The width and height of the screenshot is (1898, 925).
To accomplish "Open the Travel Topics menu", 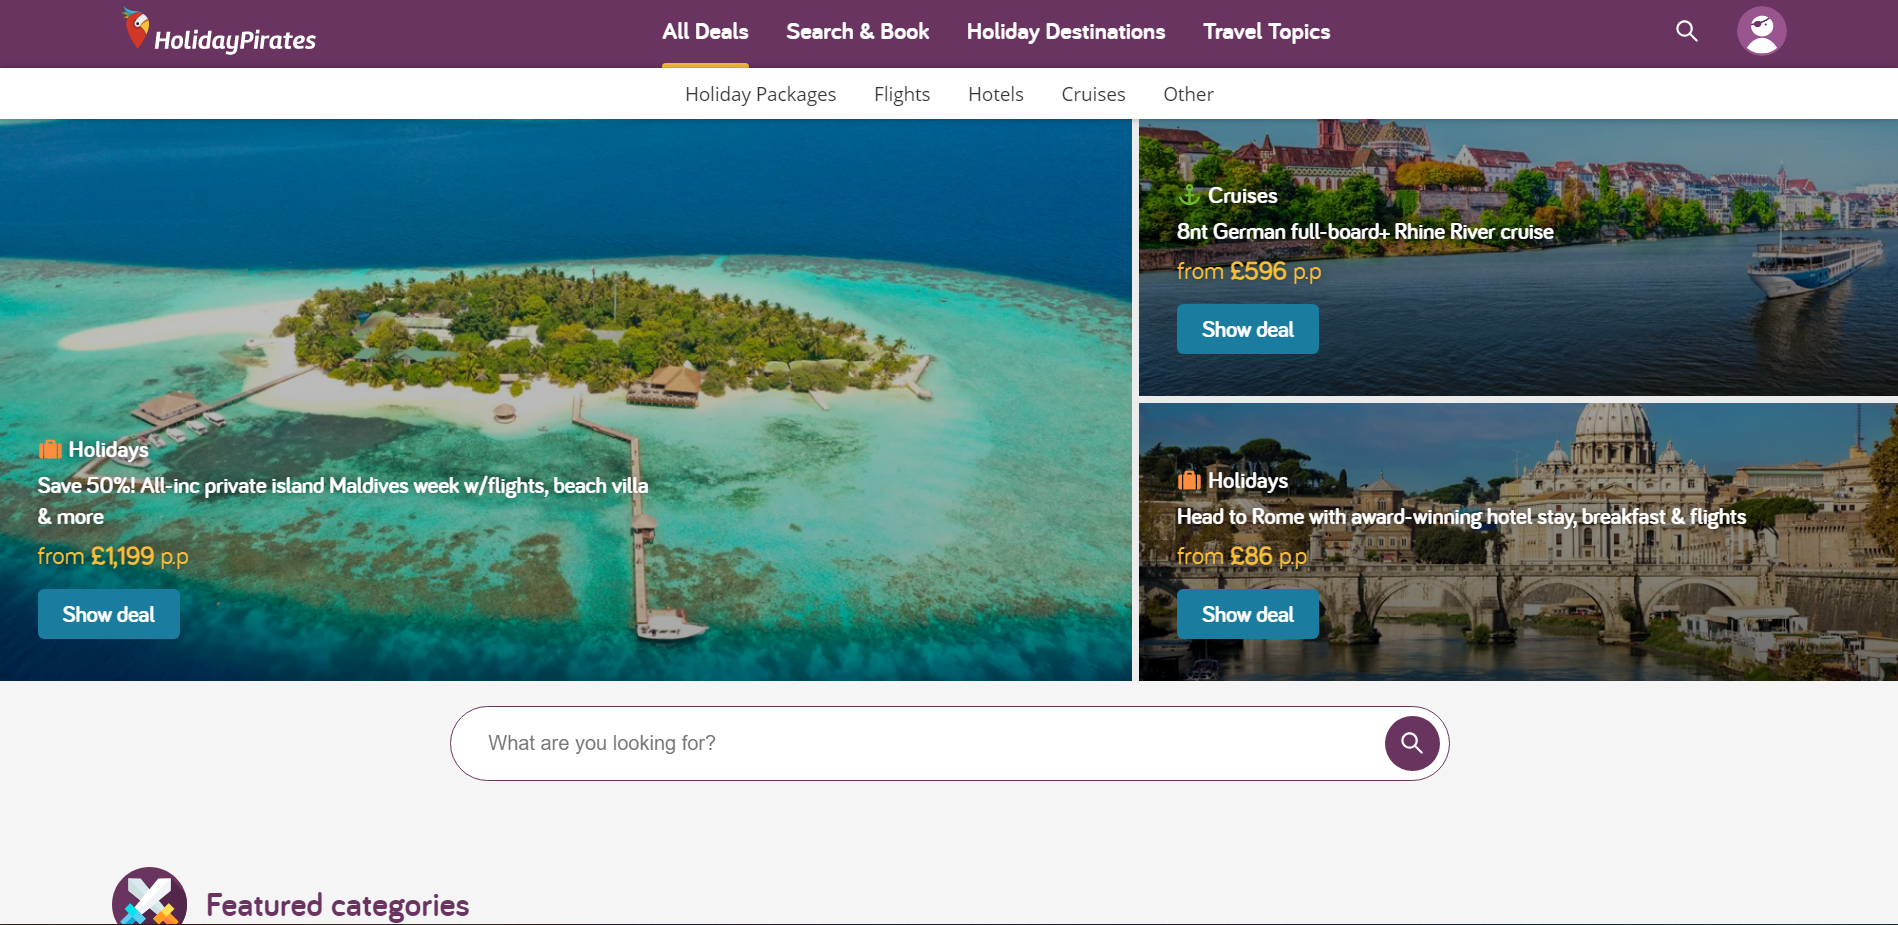I will (1266, 32).
